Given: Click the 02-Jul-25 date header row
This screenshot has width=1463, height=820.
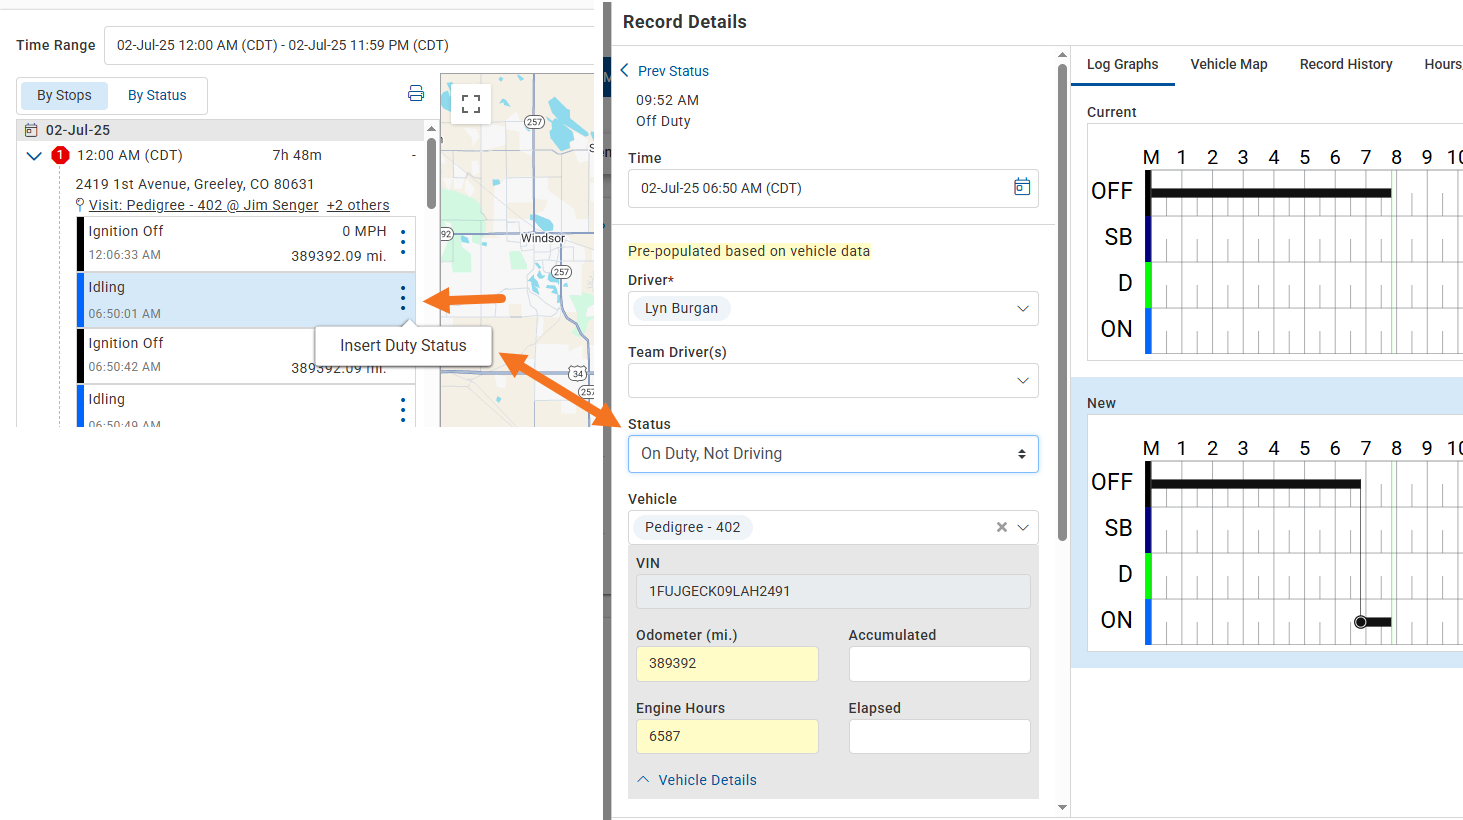Looking at the screenshot, I should pos(221,130).
